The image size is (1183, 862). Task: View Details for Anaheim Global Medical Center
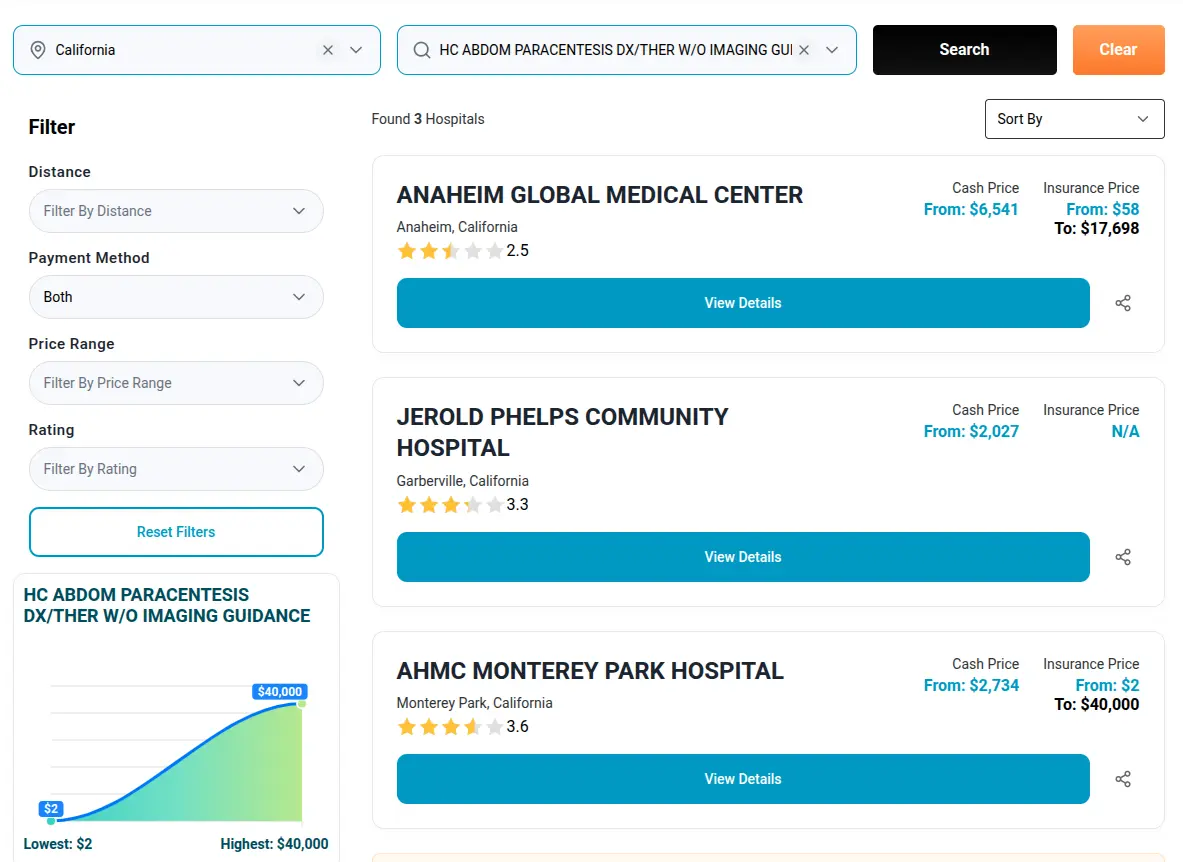coord(742,303)
